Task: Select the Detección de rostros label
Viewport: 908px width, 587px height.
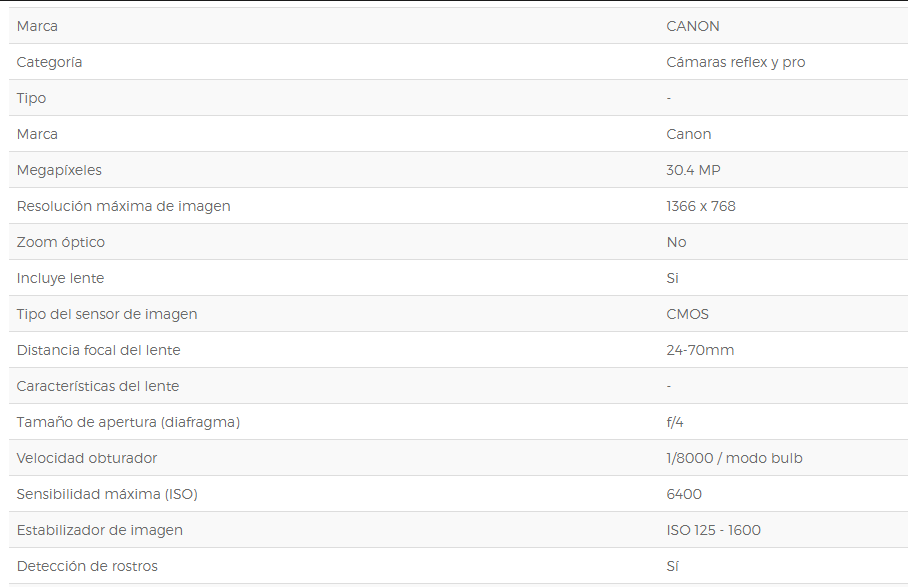Action: 87,566
